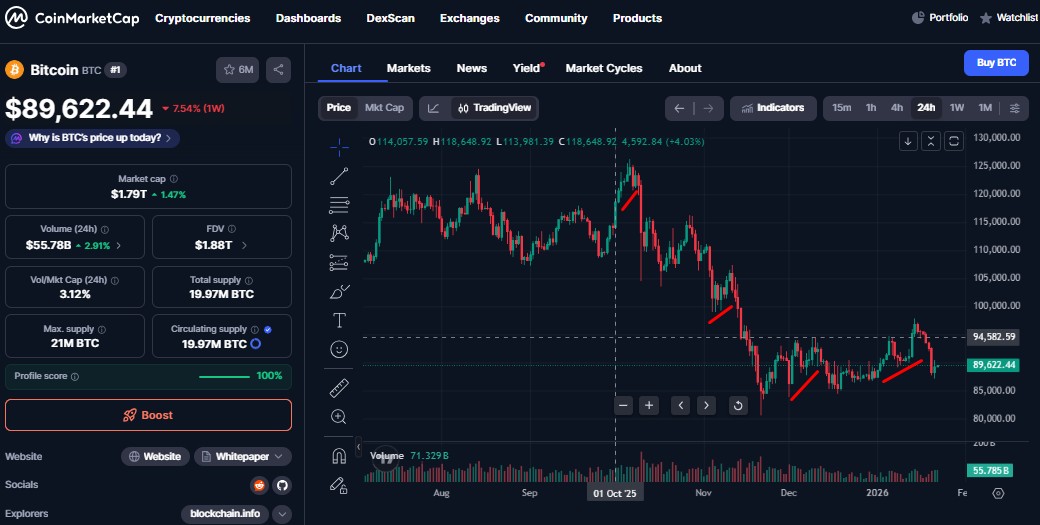Select the ruler measure tool
The width and height of the screenshot is (1040, 525).
pos(339,388)
